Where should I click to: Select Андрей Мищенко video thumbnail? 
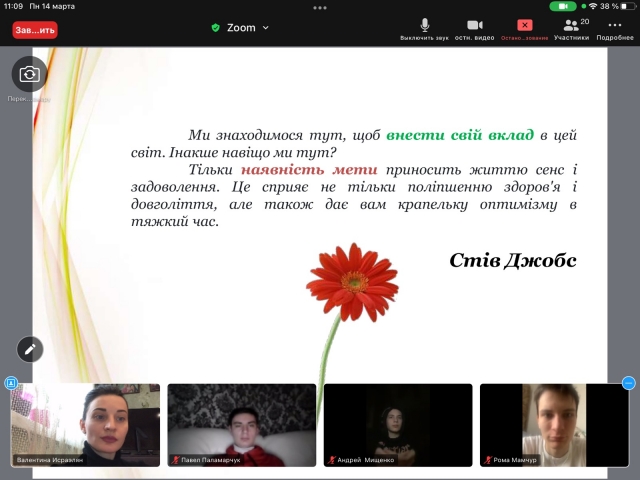pyautogui.click(x=398, y=425)
